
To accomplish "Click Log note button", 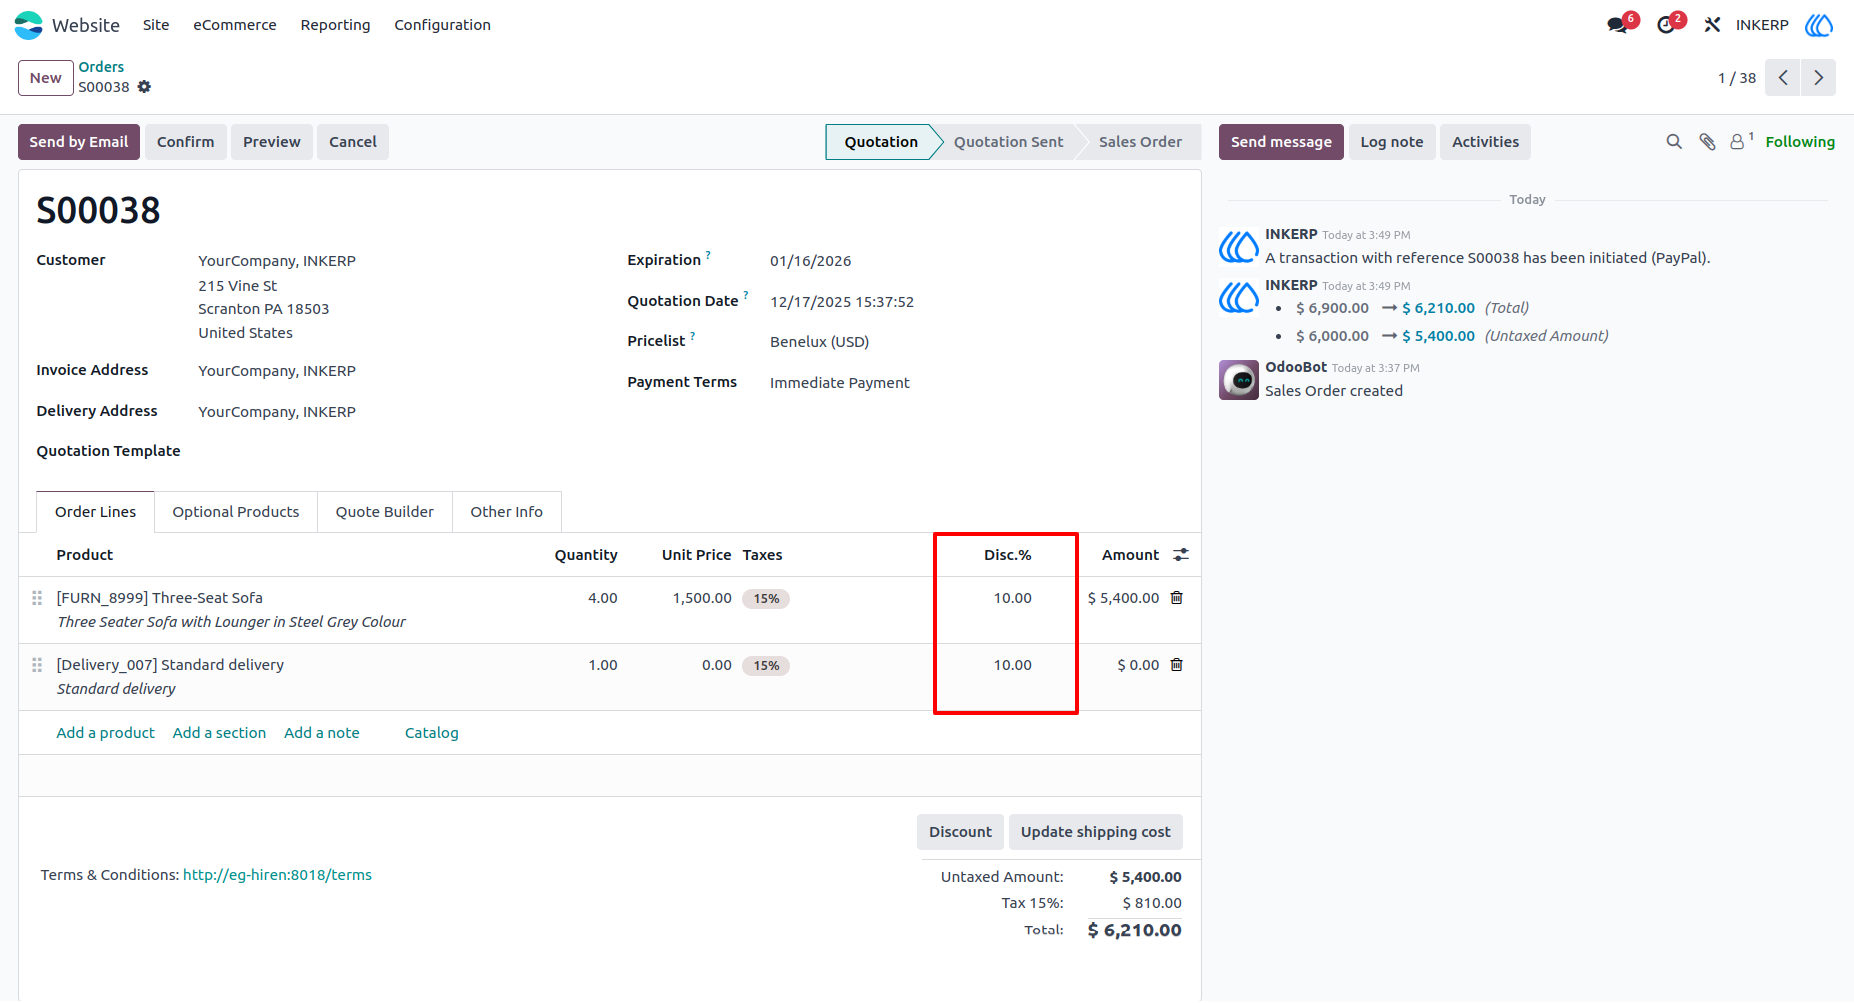I will tap(1392, 142).
